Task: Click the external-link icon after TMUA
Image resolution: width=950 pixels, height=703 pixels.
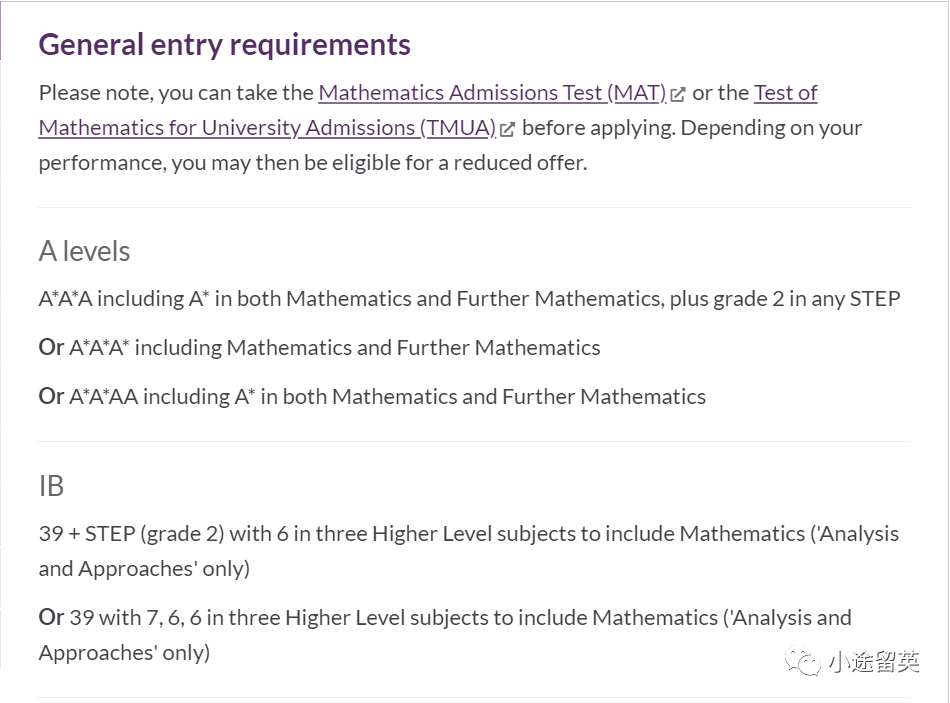Action: (x=508, y=129)
